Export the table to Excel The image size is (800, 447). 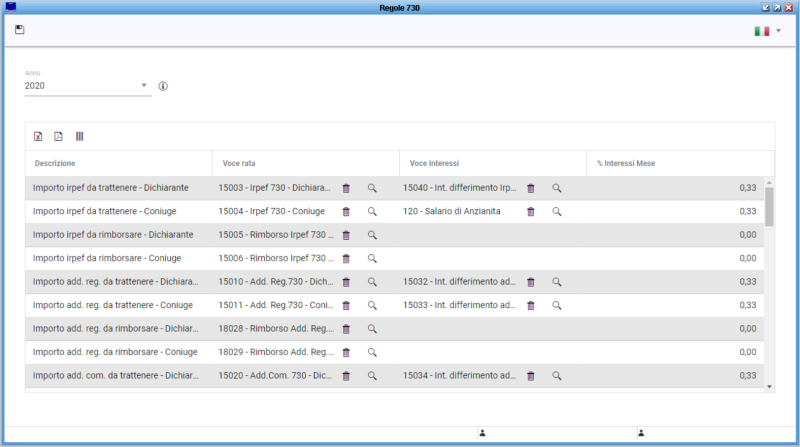[38, 136]
